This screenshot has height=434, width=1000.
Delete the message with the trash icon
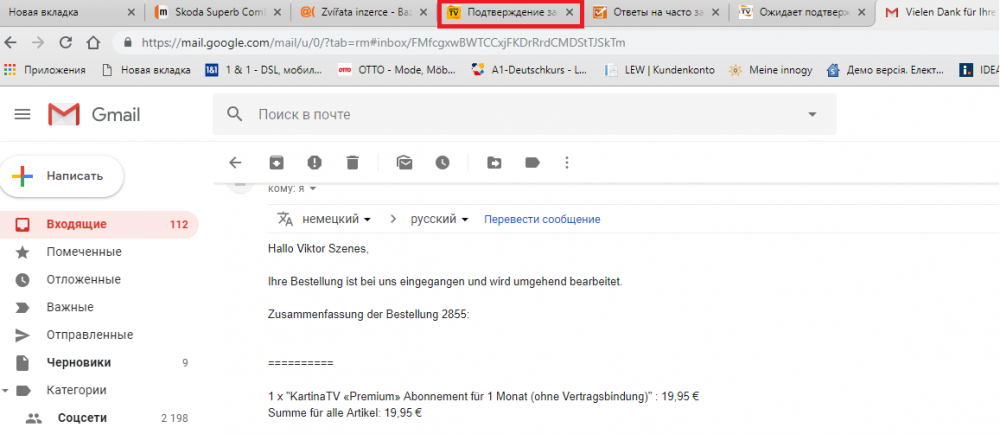click(x=352, y=163)
